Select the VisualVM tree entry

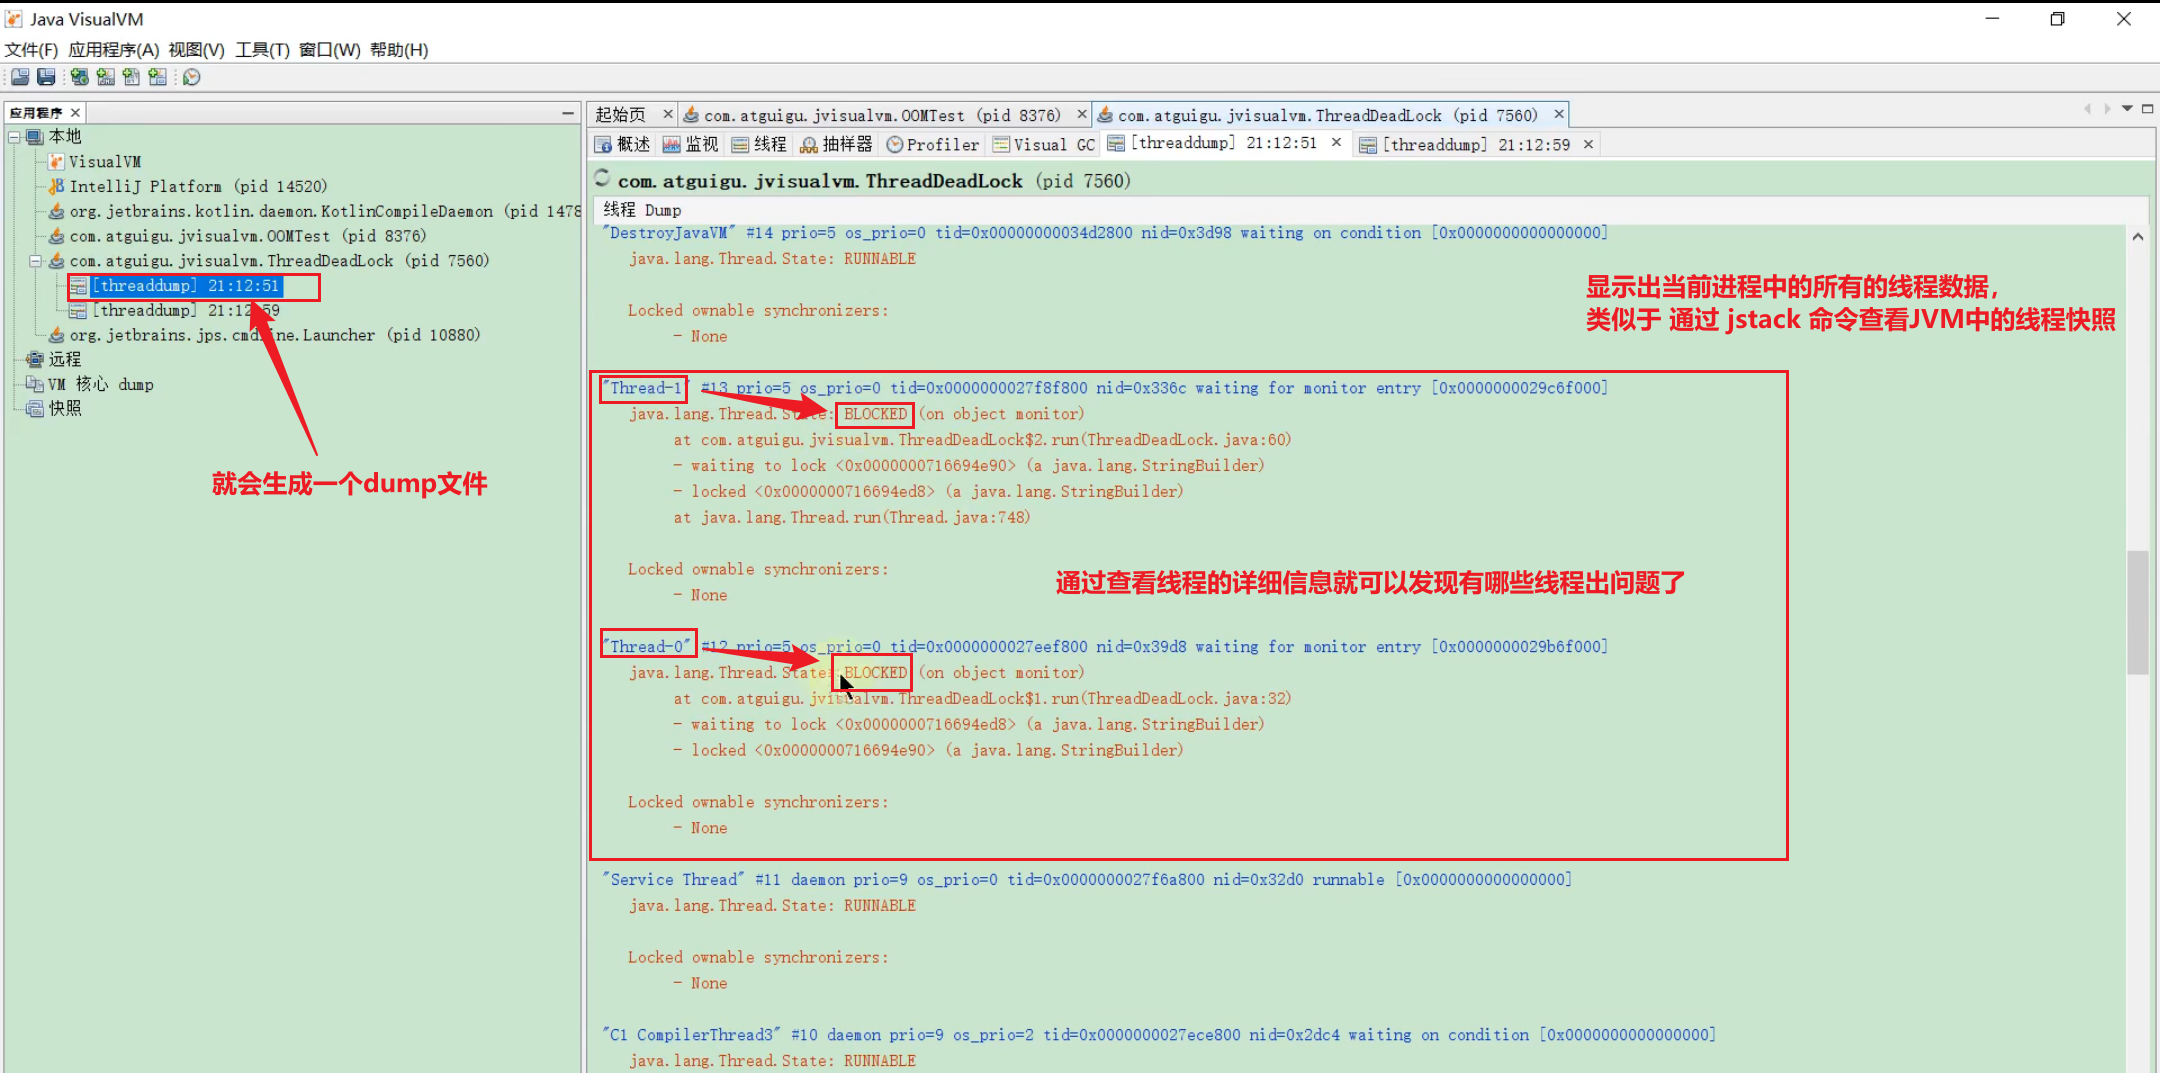[x=105, y=162]
